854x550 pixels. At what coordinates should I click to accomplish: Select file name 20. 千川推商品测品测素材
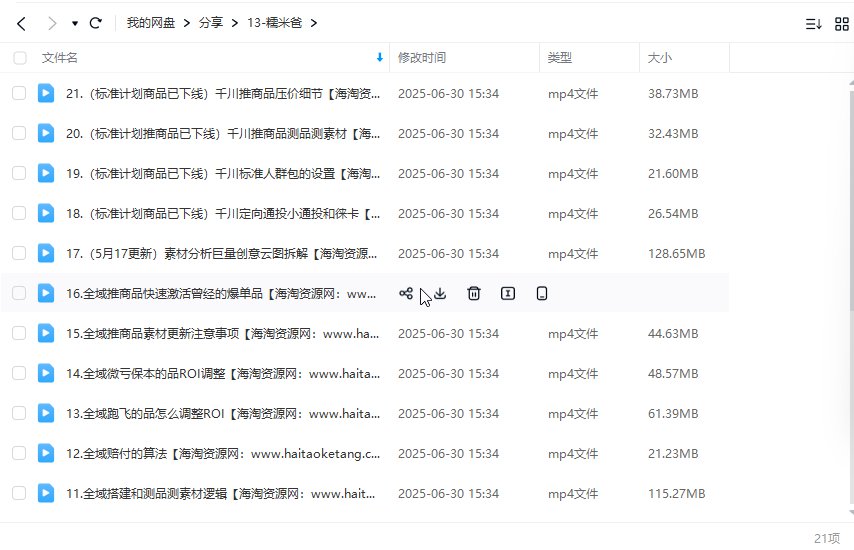click(x=223, y=133)
